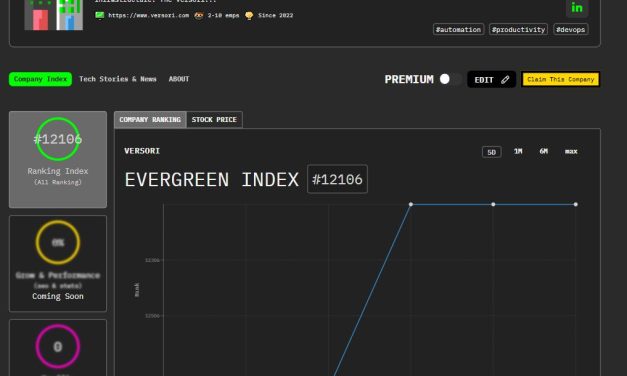Click the Claim This Company button
This screenshot has height=376, width=627.
561,79
